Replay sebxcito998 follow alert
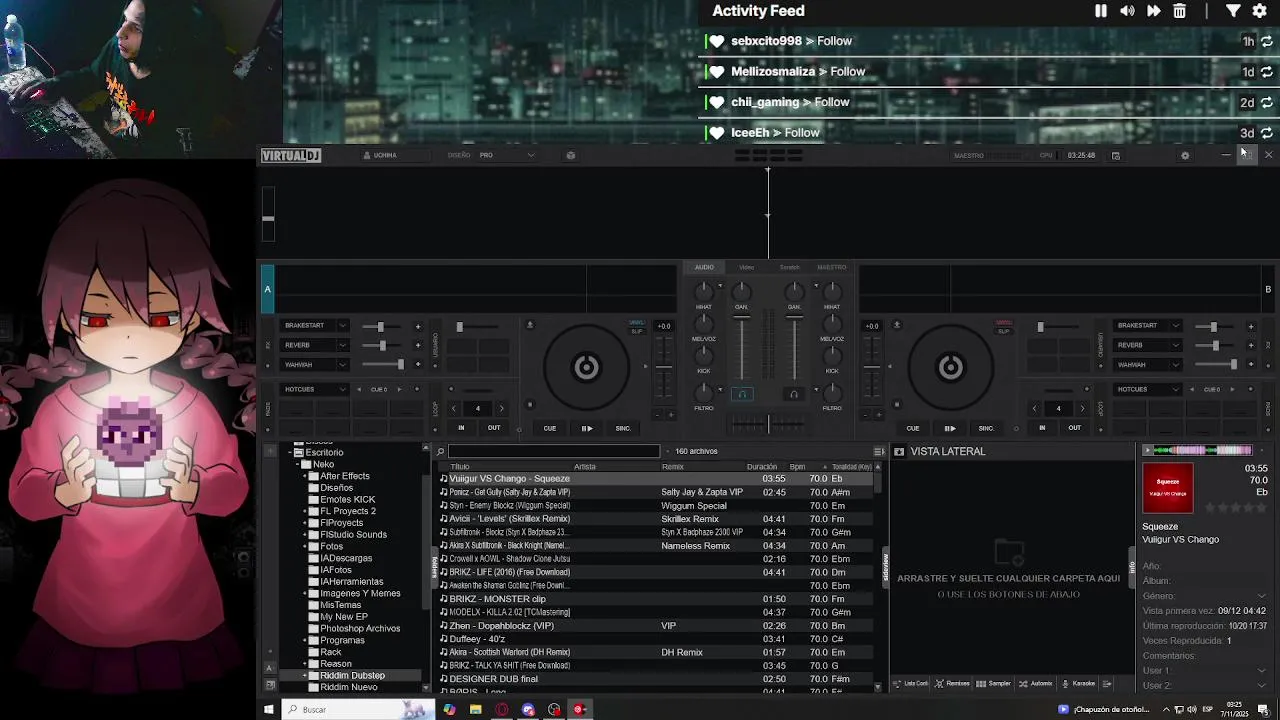The image size is (1280, 720). 1266,41
